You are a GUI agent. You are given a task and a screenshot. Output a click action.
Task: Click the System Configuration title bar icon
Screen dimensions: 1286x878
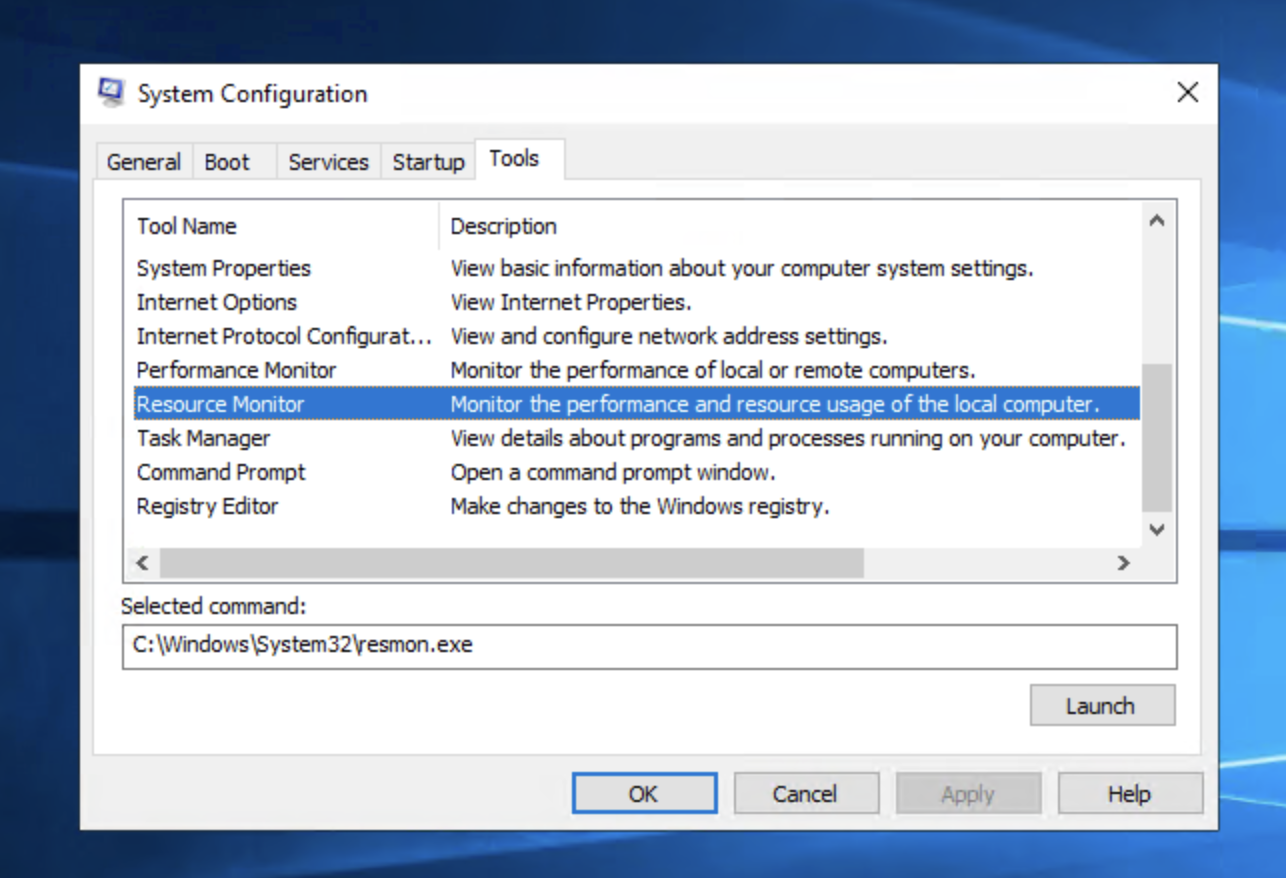pos(111,93)
